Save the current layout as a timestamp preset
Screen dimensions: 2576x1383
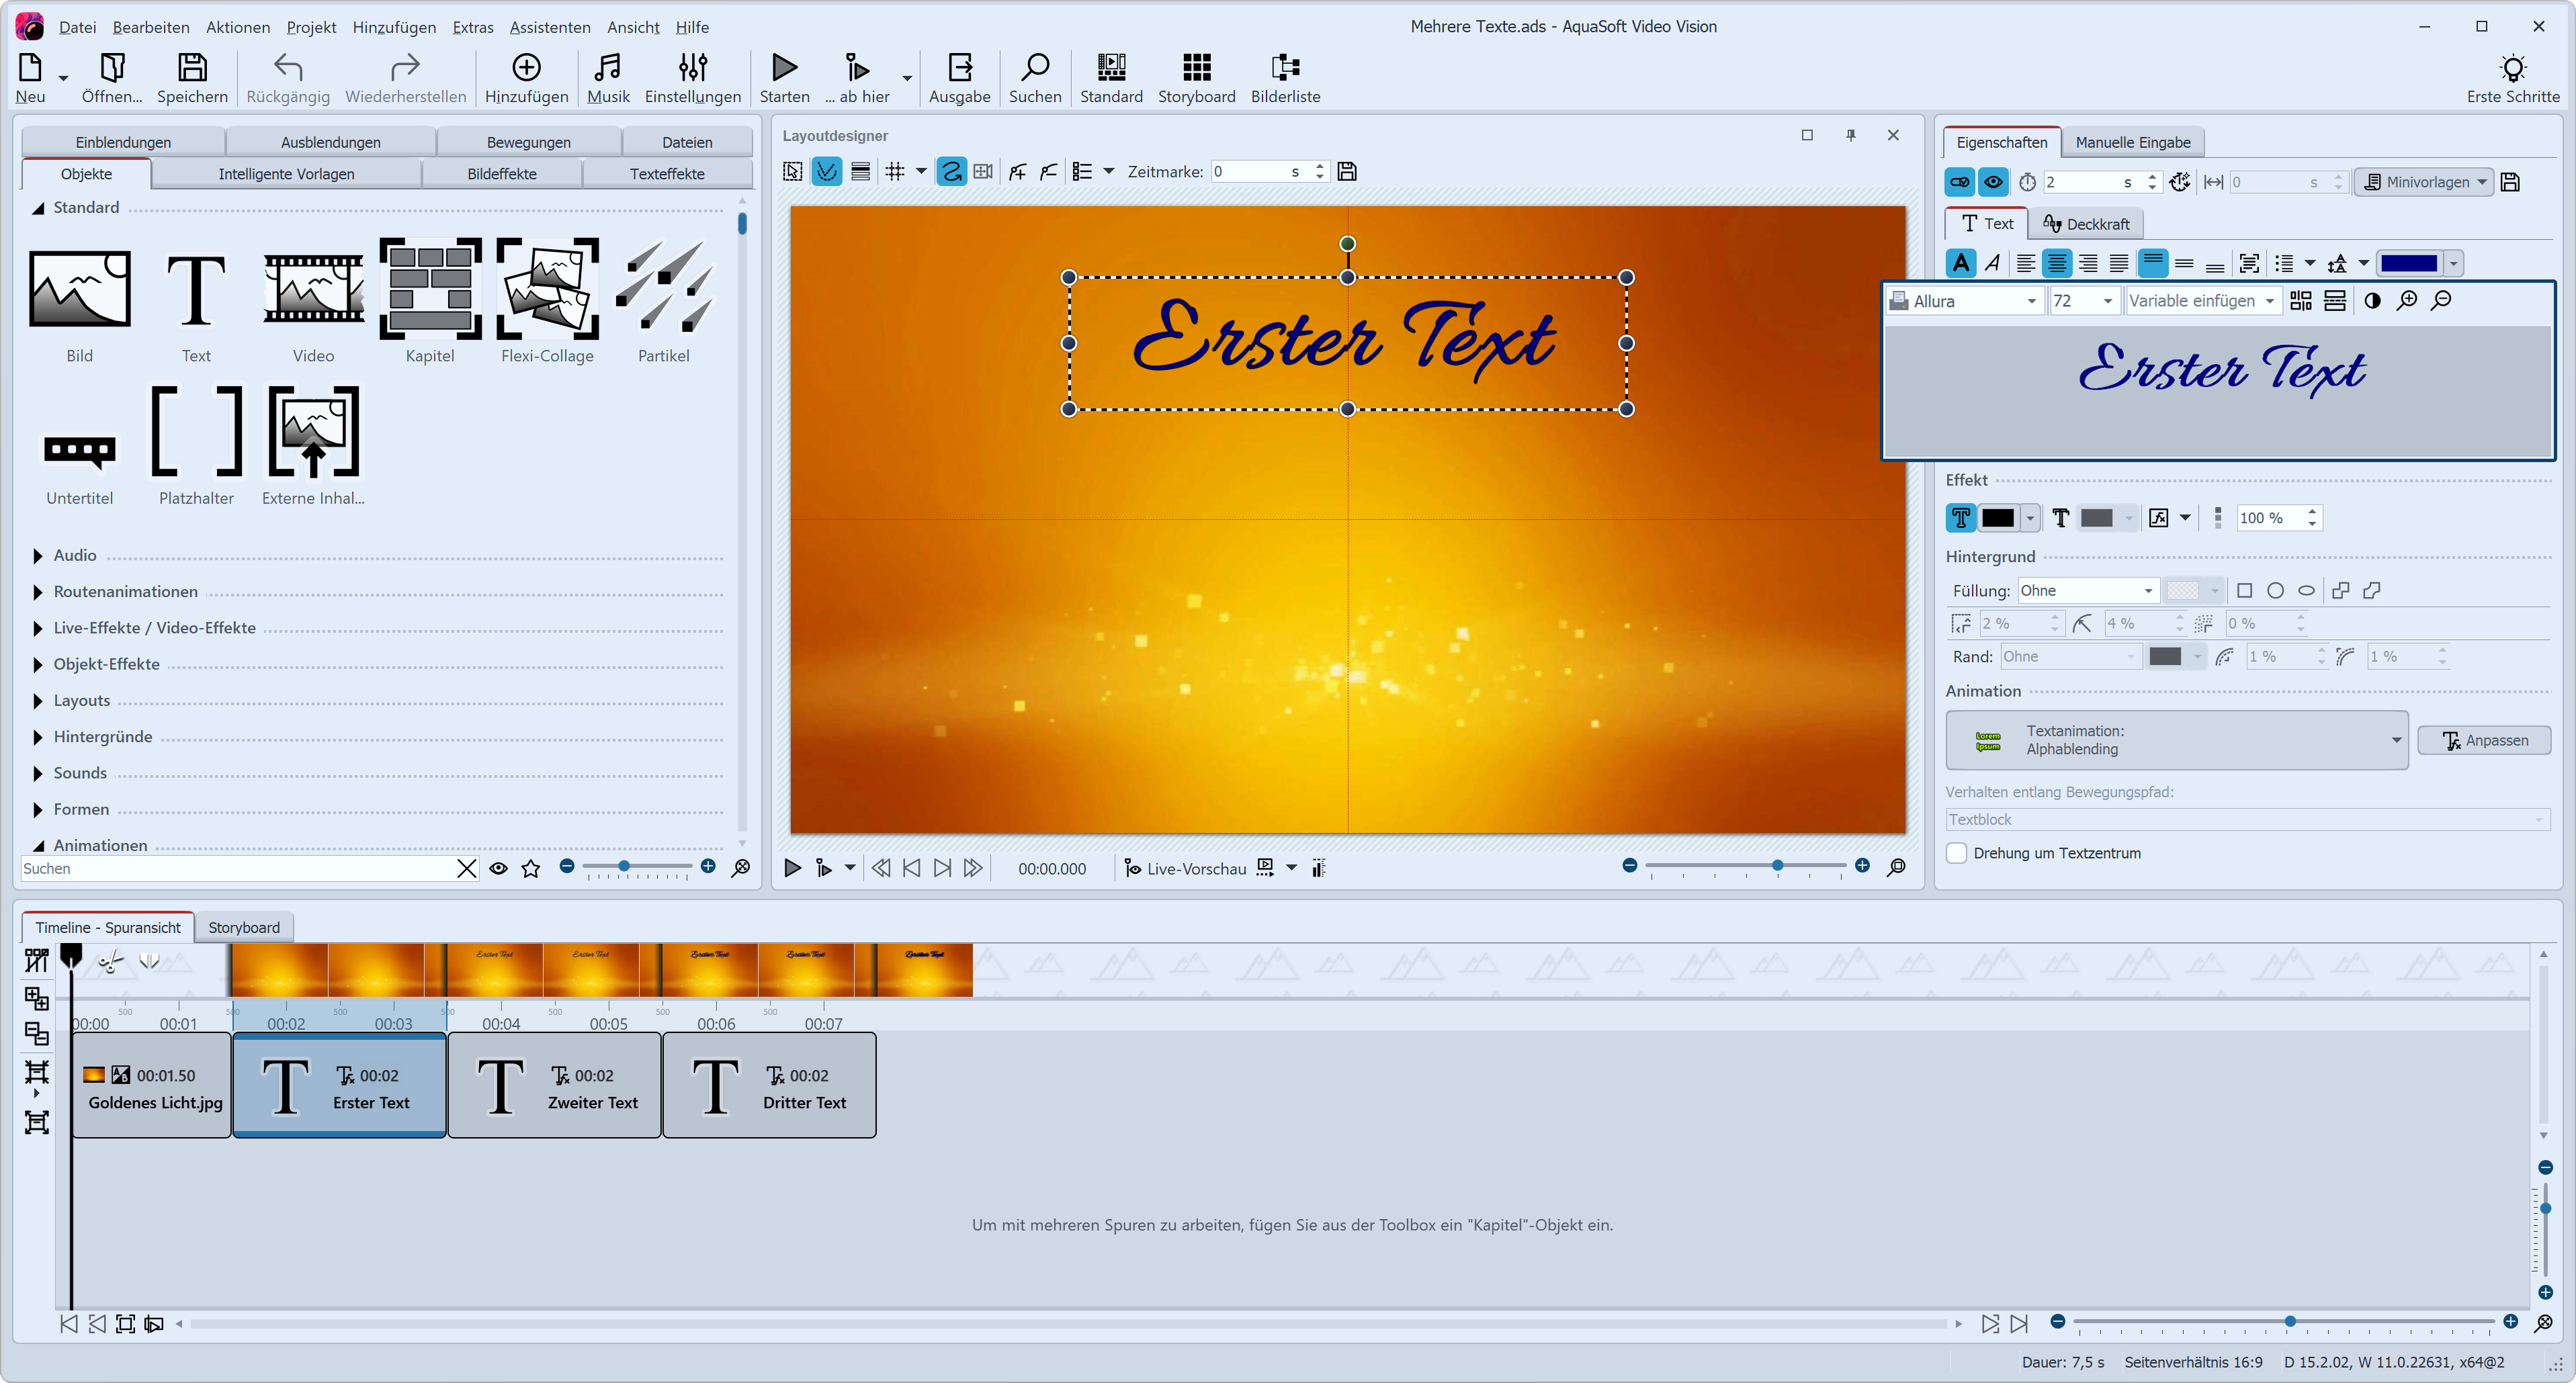click(1348, 171)
